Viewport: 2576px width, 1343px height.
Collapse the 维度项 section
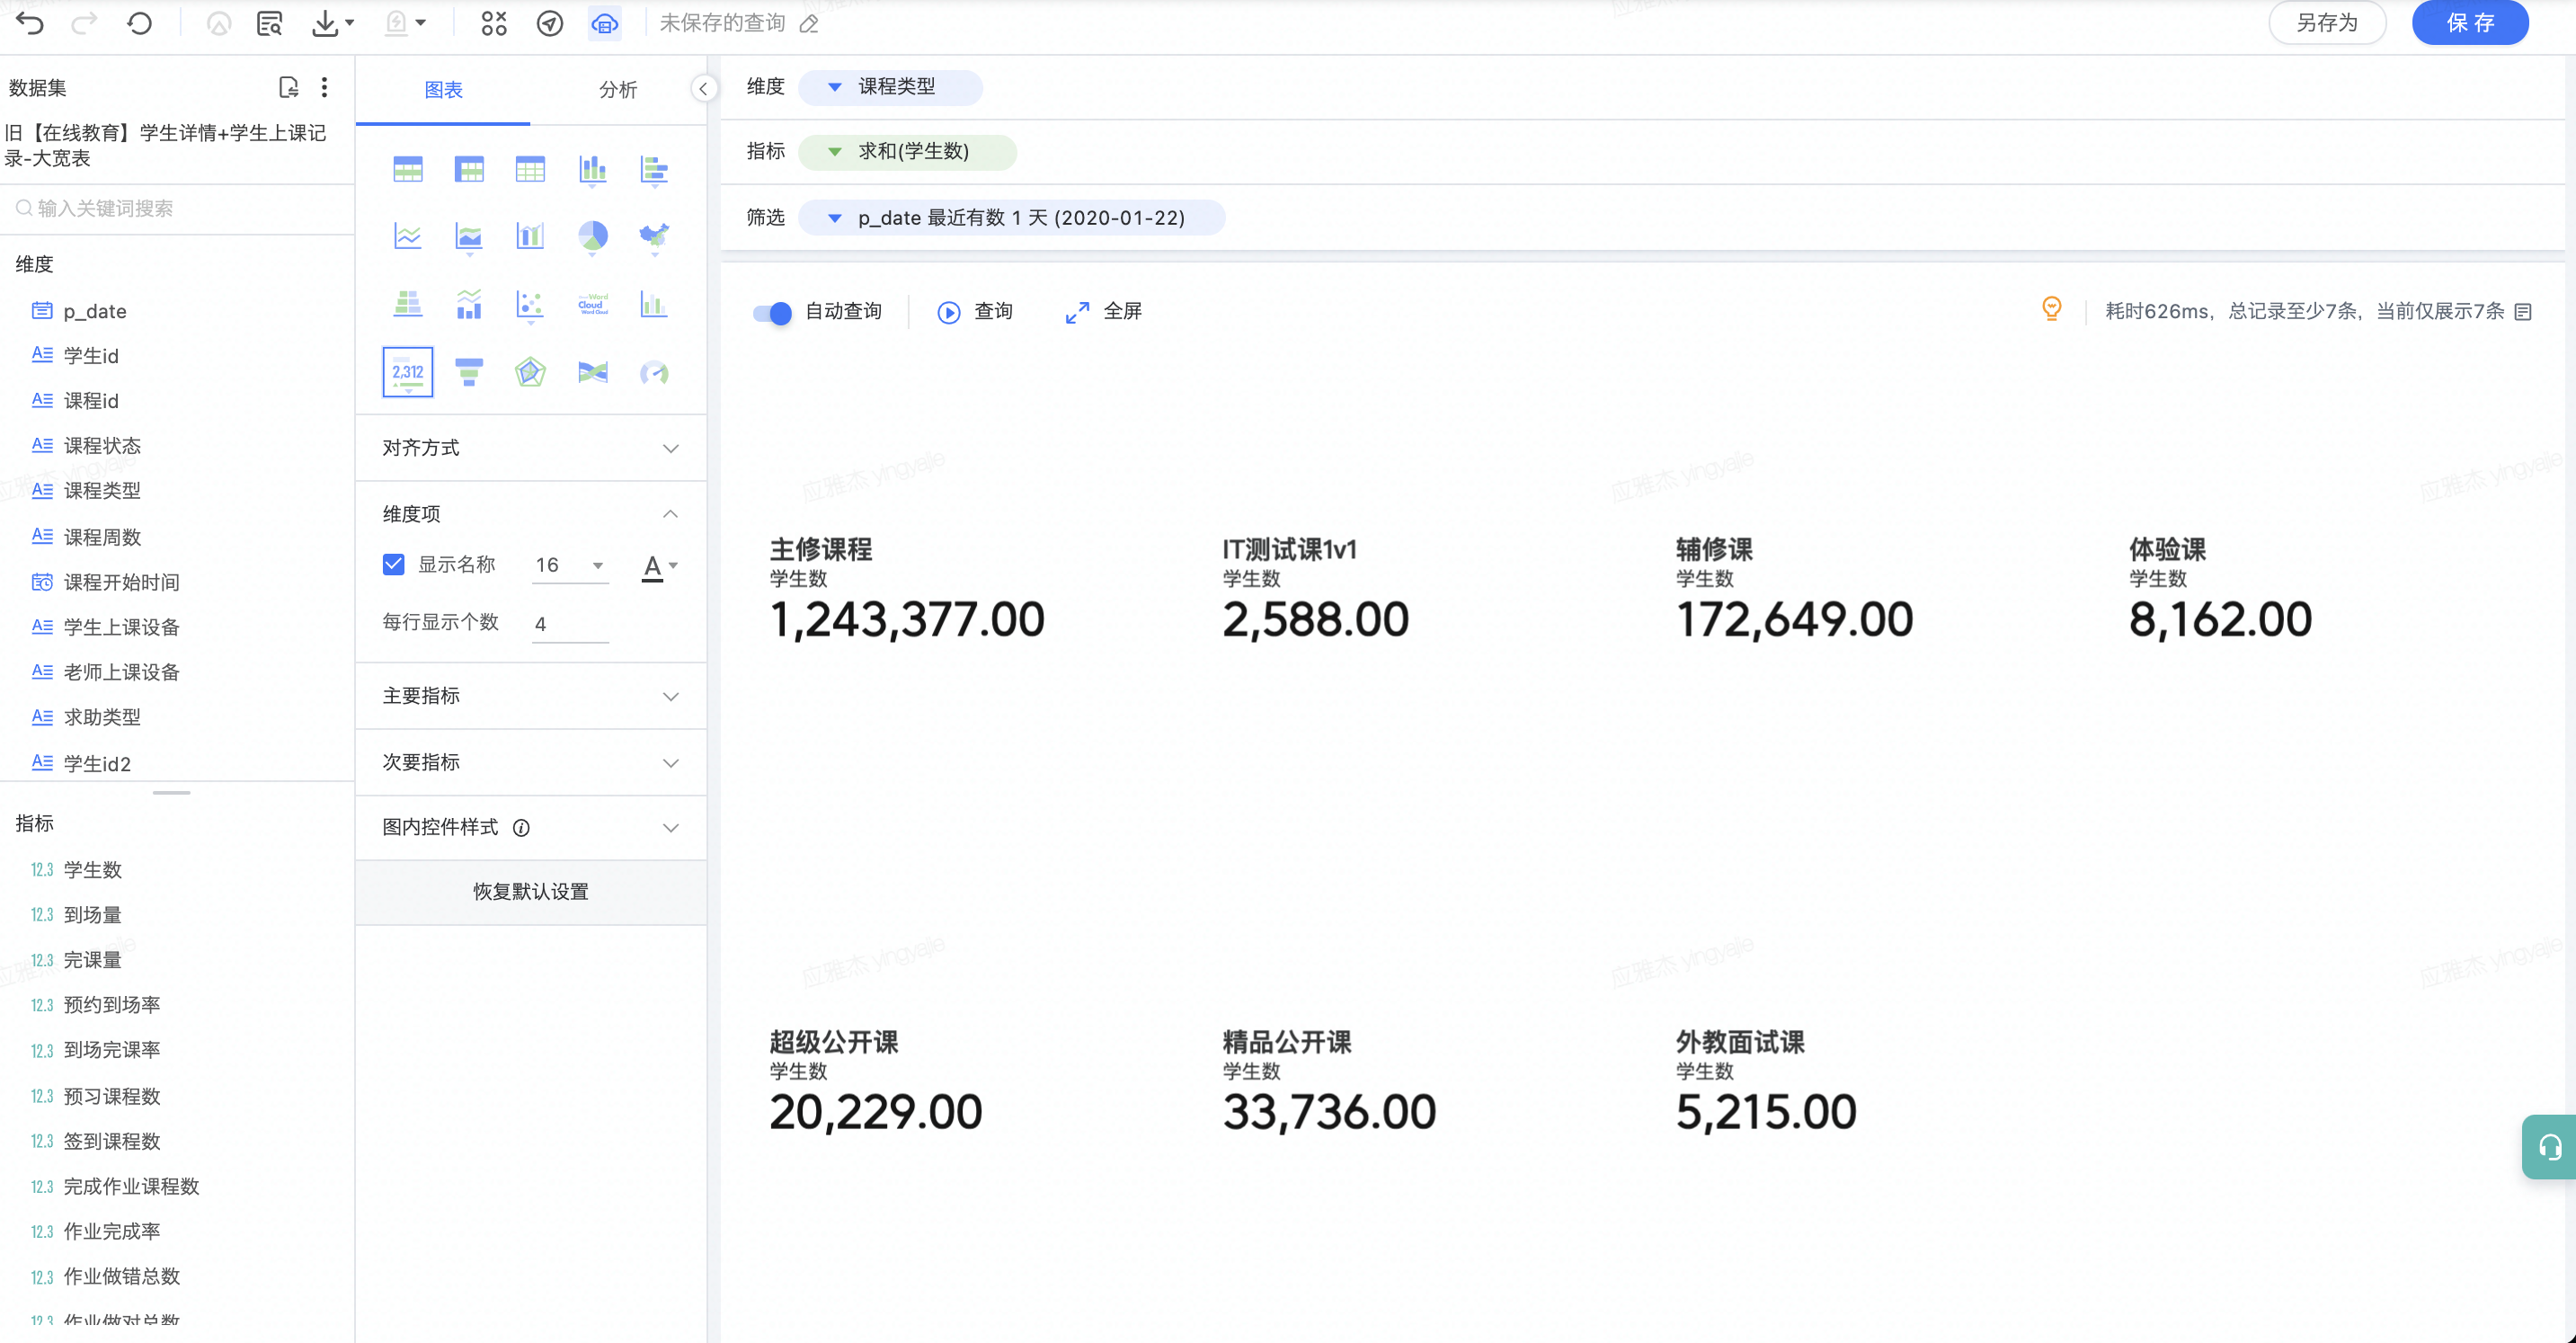[x=530, y=513]
